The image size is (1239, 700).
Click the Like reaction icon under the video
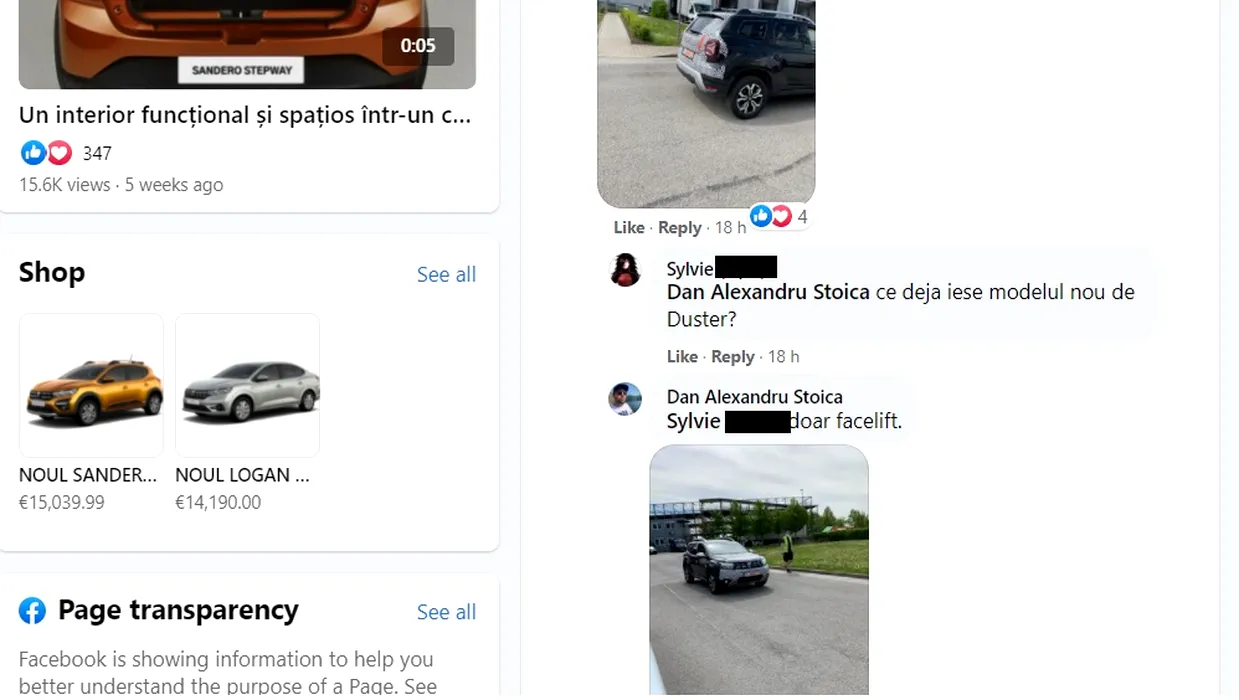[33, 152]
